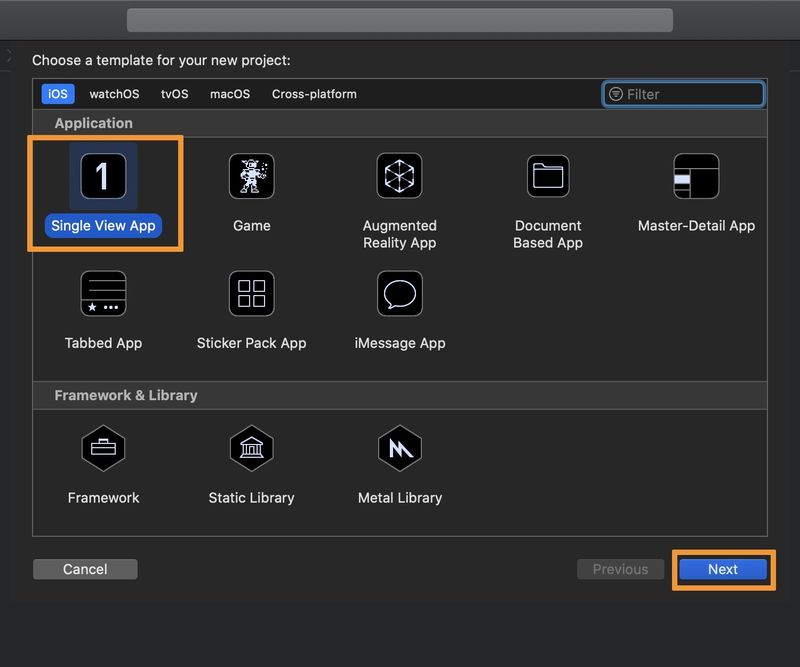The width and height of the screenshot is (800, 667).
Task: Pick the Document Based App folder icon
Action: pyautogui.click(x=548, y=176)
